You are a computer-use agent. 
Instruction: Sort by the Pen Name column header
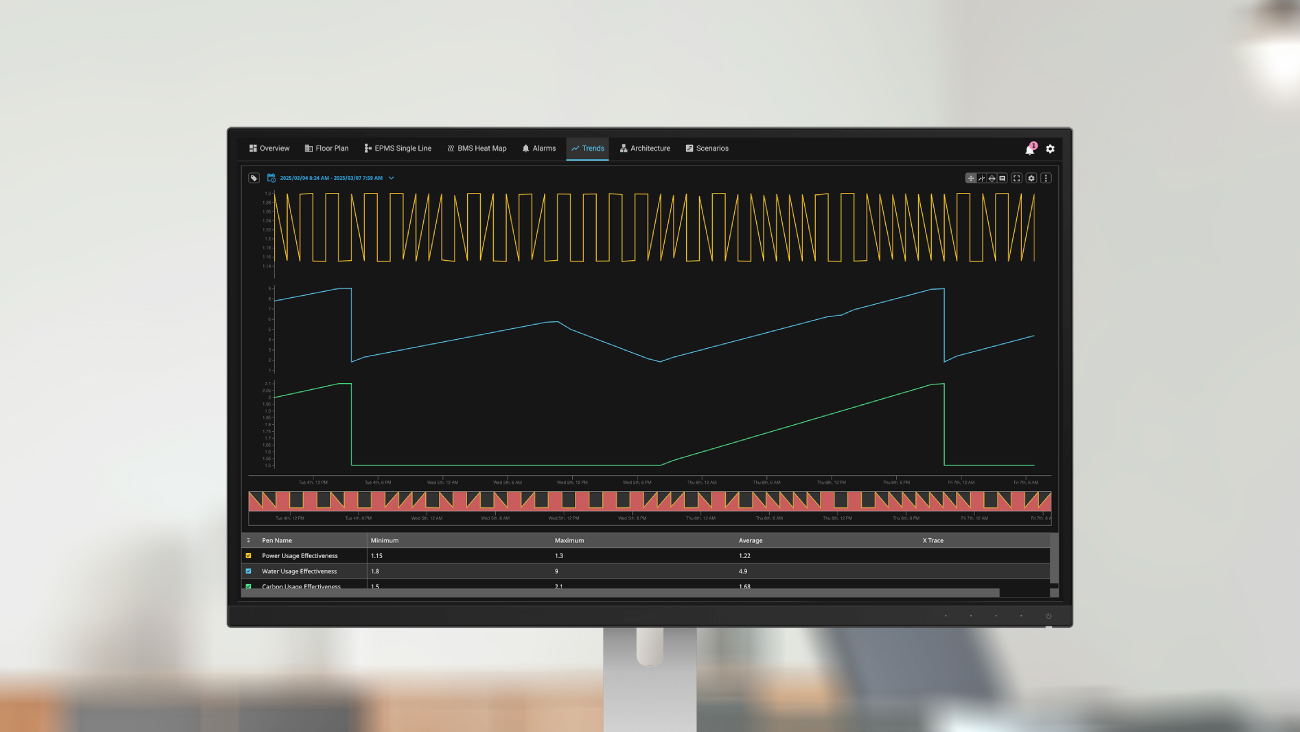click(x=277, y=540)
